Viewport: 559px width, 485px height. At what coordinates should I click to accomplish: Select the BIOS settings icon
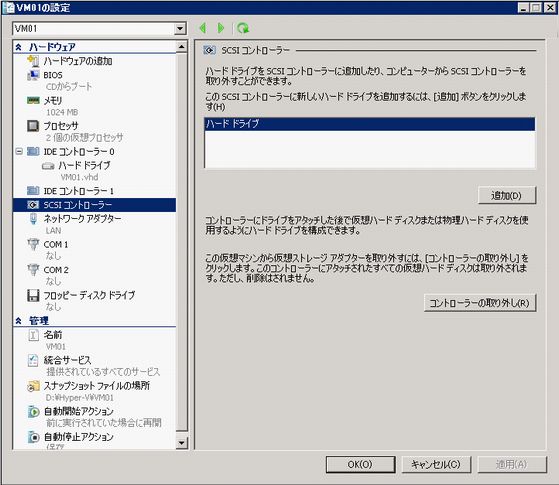33,75
